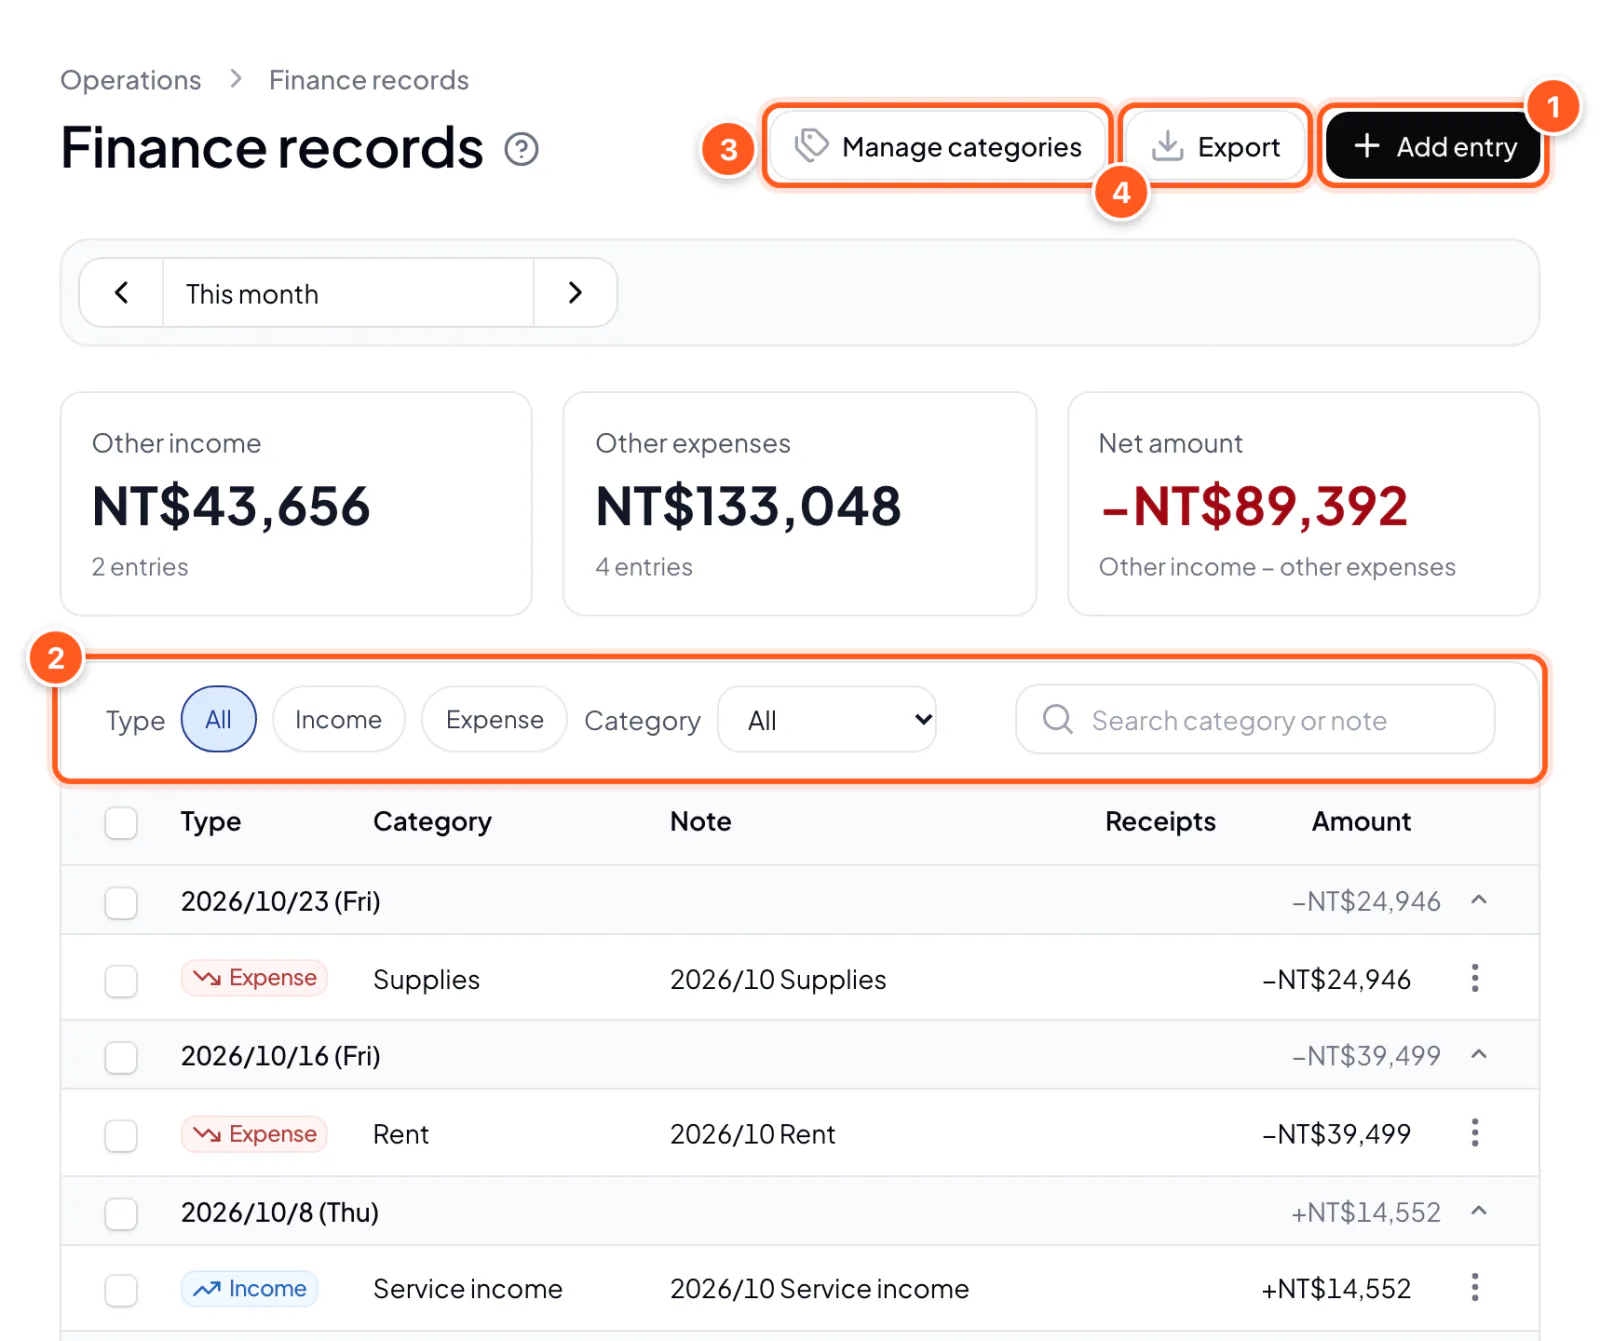Check the 2026/10/16 (Fri) group checkbox
The image size is (1600, 1341).
(x=121, y=1057)
